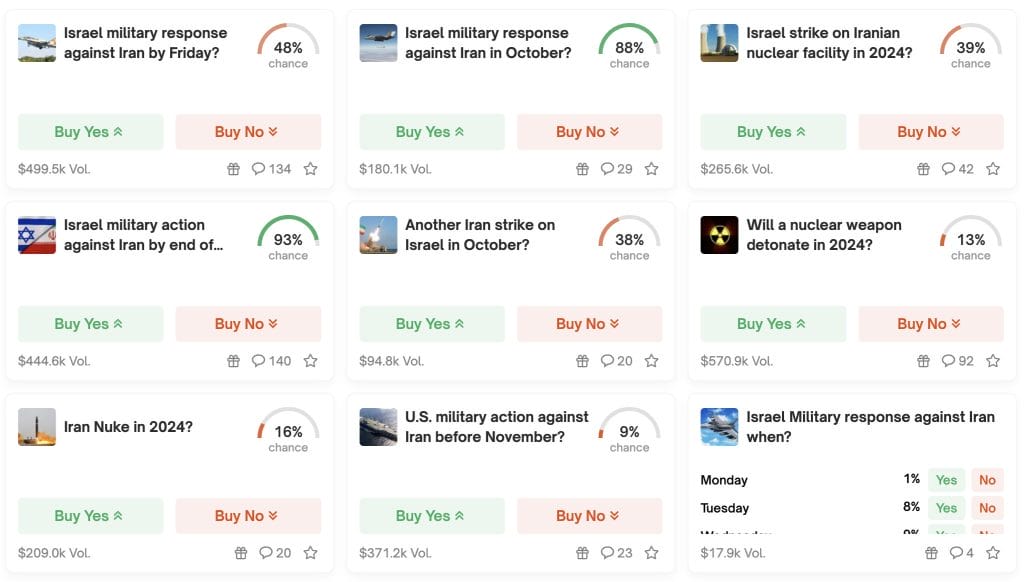Select No for Tuesday outcome
1024x582 pixels.
[987, 508]
